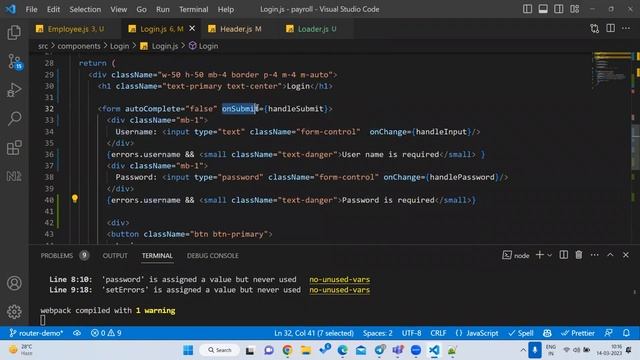Close the Login.js tab
The height and width of the screenshot is (360, 640).
click(x=192, y=29)
